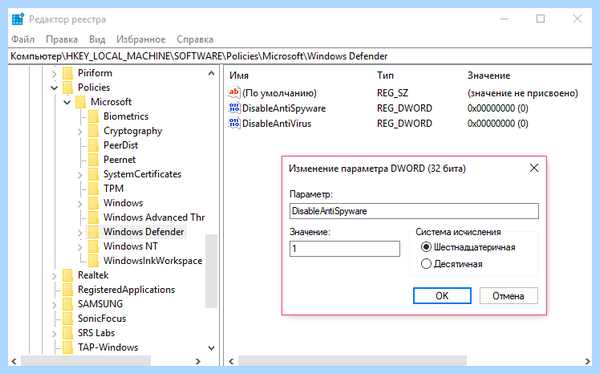Click the Piriform folder icon
This screenshot has width=600, height=374.
[68, 73]
